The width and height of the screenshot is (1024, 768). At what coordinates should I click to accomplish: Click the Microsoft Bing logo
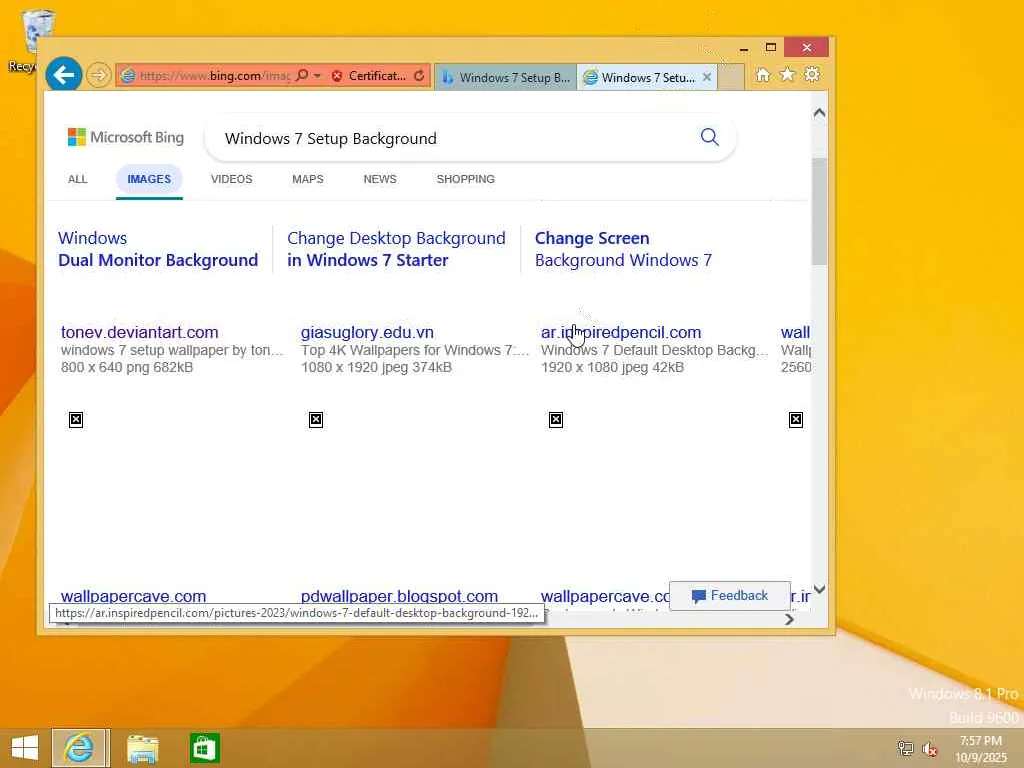tap(126, 137)
